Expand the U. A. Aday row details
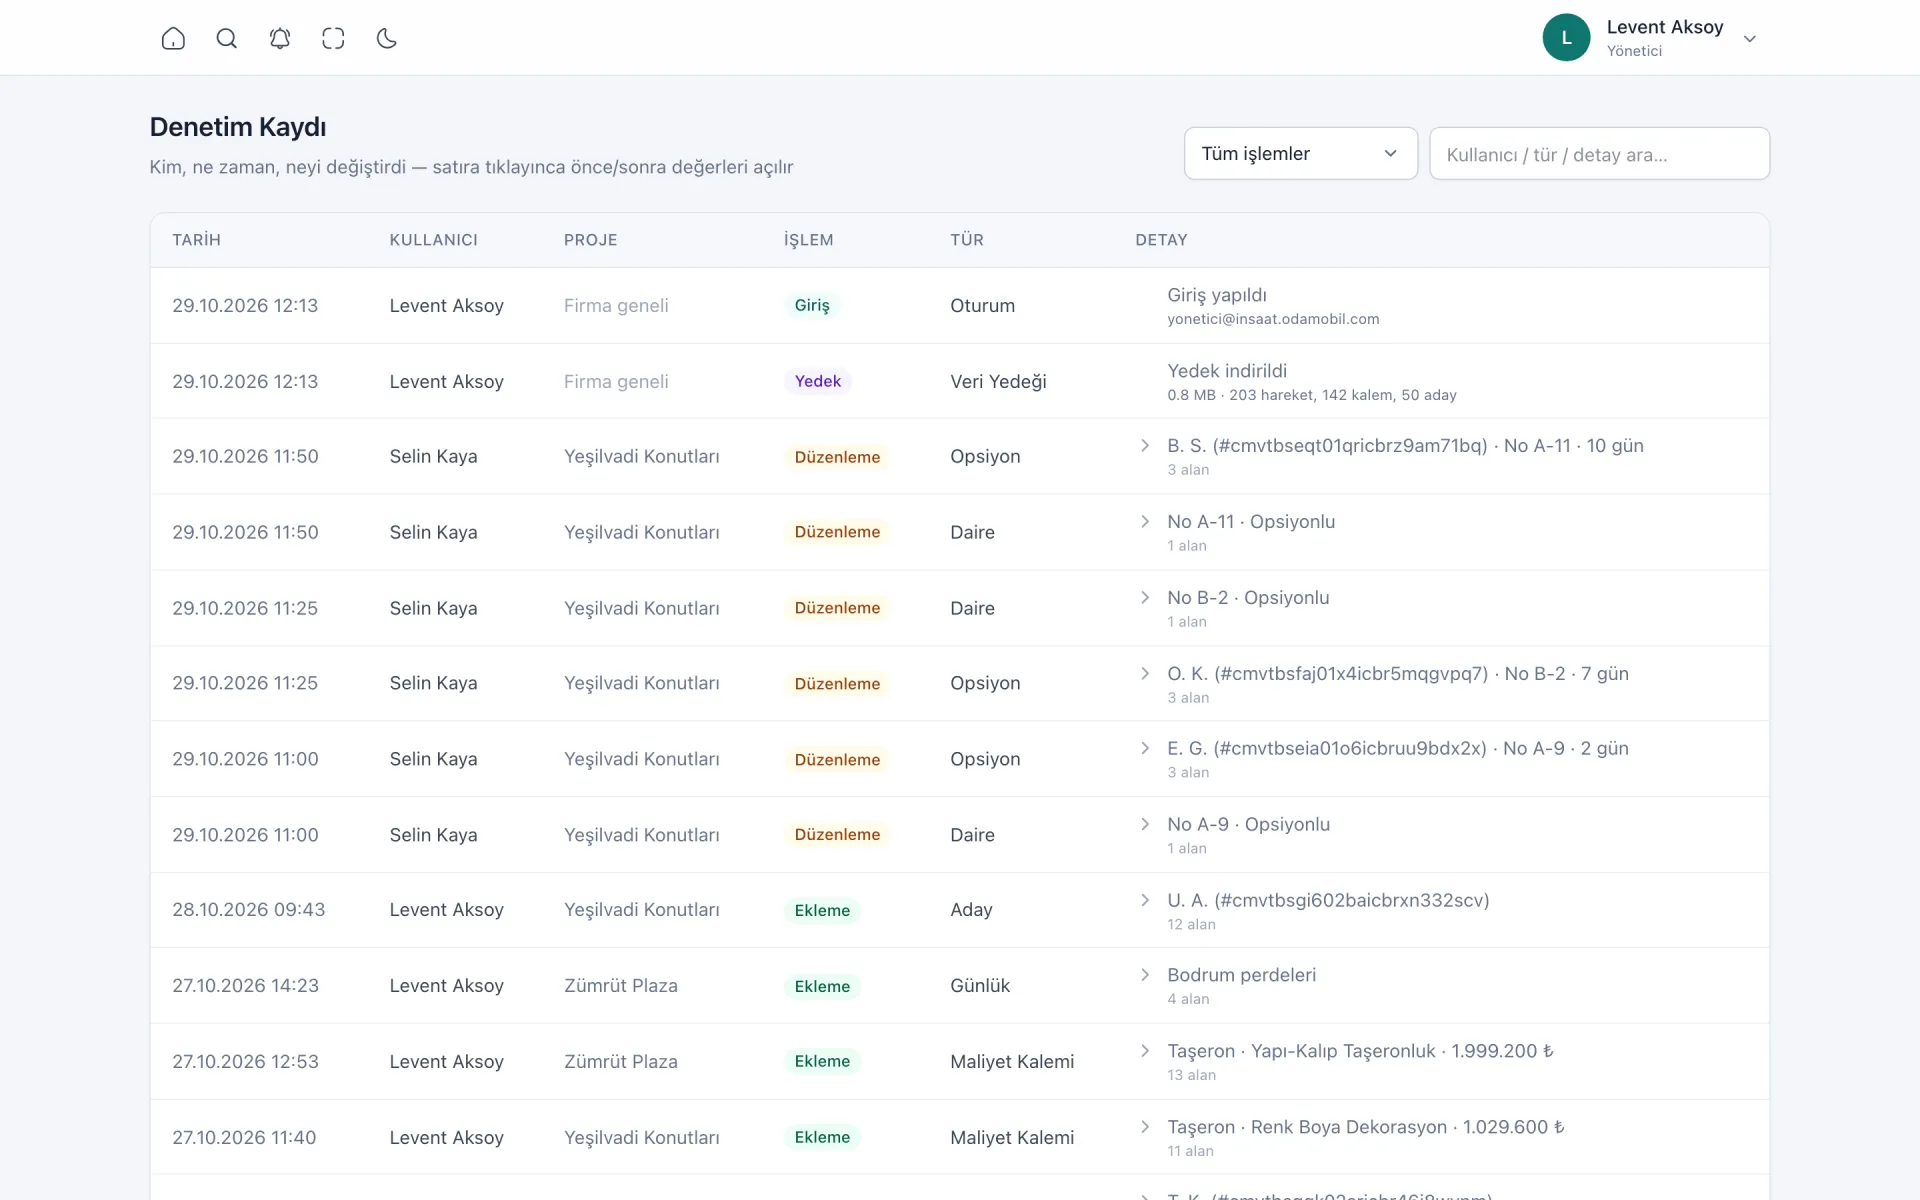 pyautogui.click(x=1145, y=901)
